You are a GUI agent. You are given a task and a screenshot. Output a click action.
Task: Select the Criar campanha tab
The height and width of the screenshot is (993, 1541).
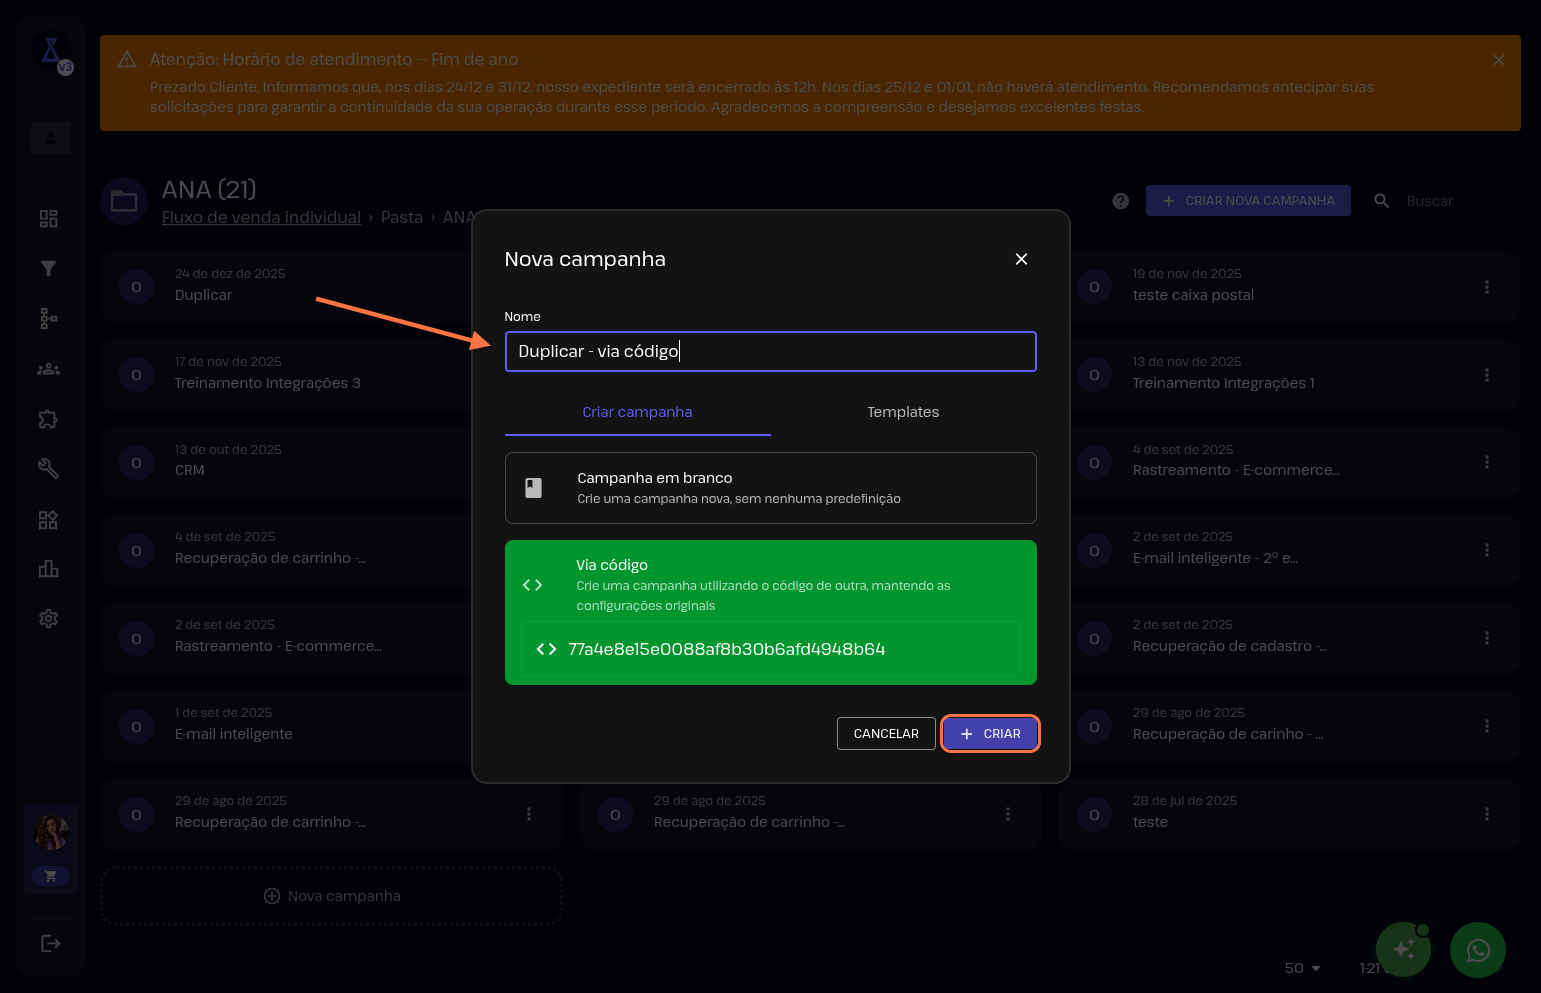click(x=637, y=412)
